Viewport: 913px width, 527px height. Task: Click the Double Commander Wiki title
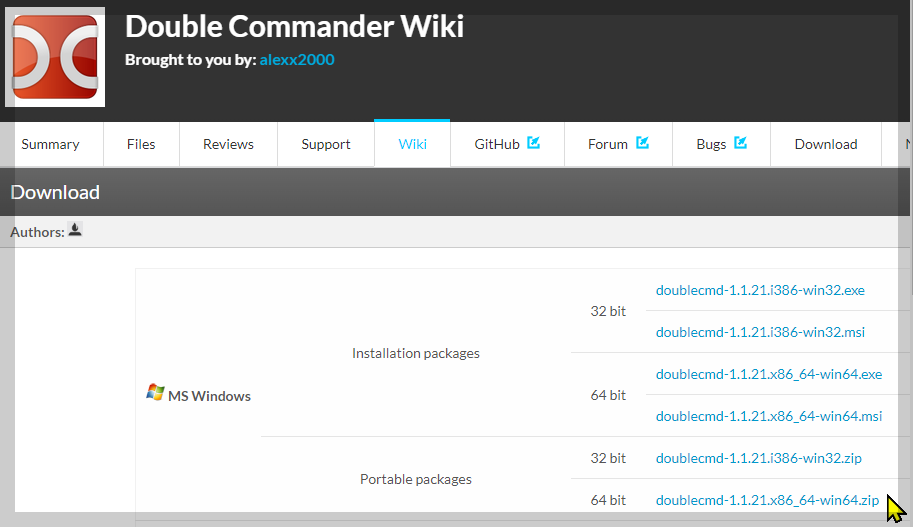(x=294, y=27)
